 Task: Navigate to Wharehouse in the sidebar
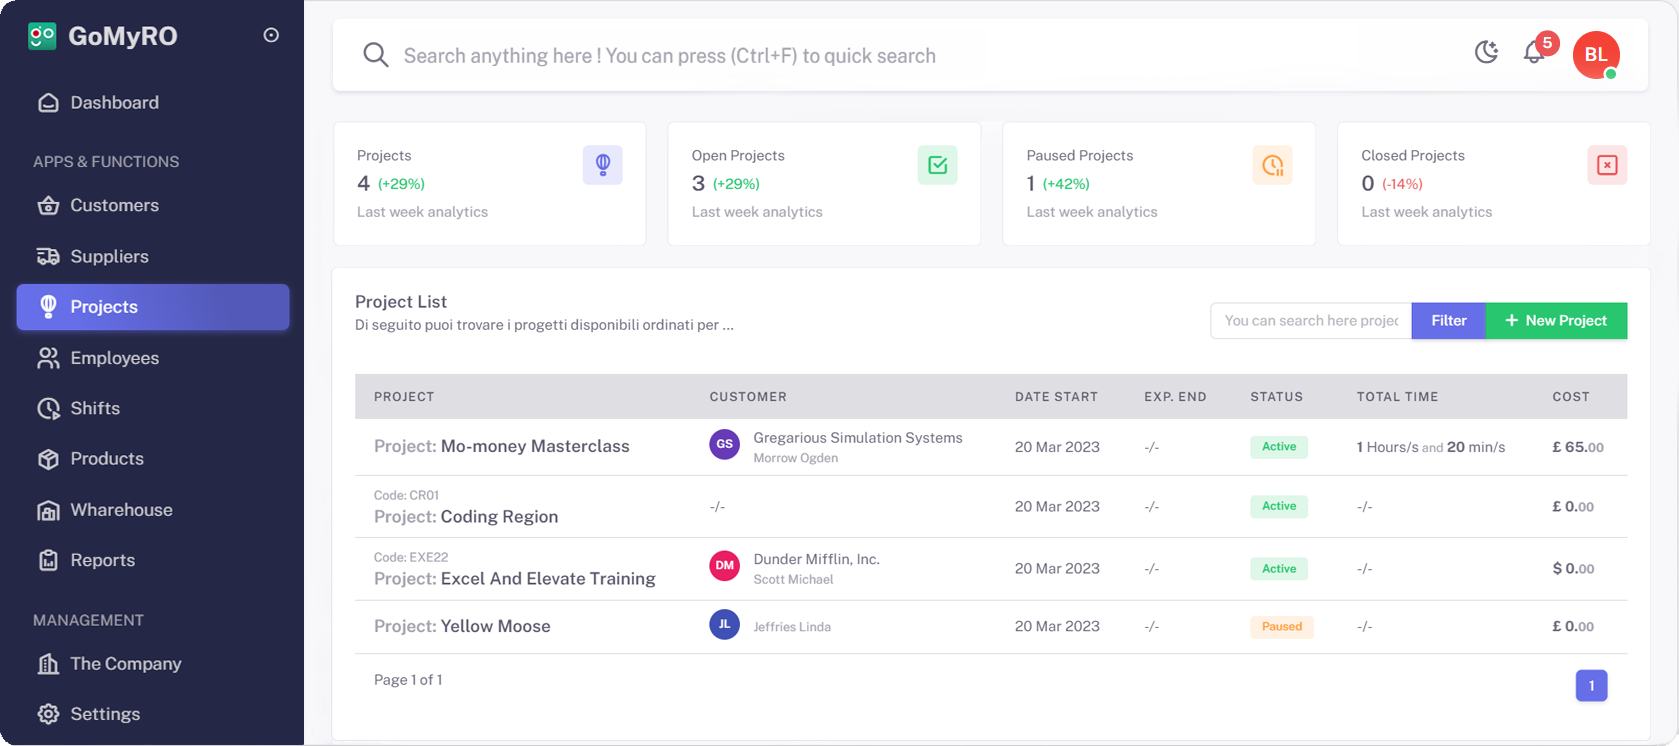tap(121, 510)
